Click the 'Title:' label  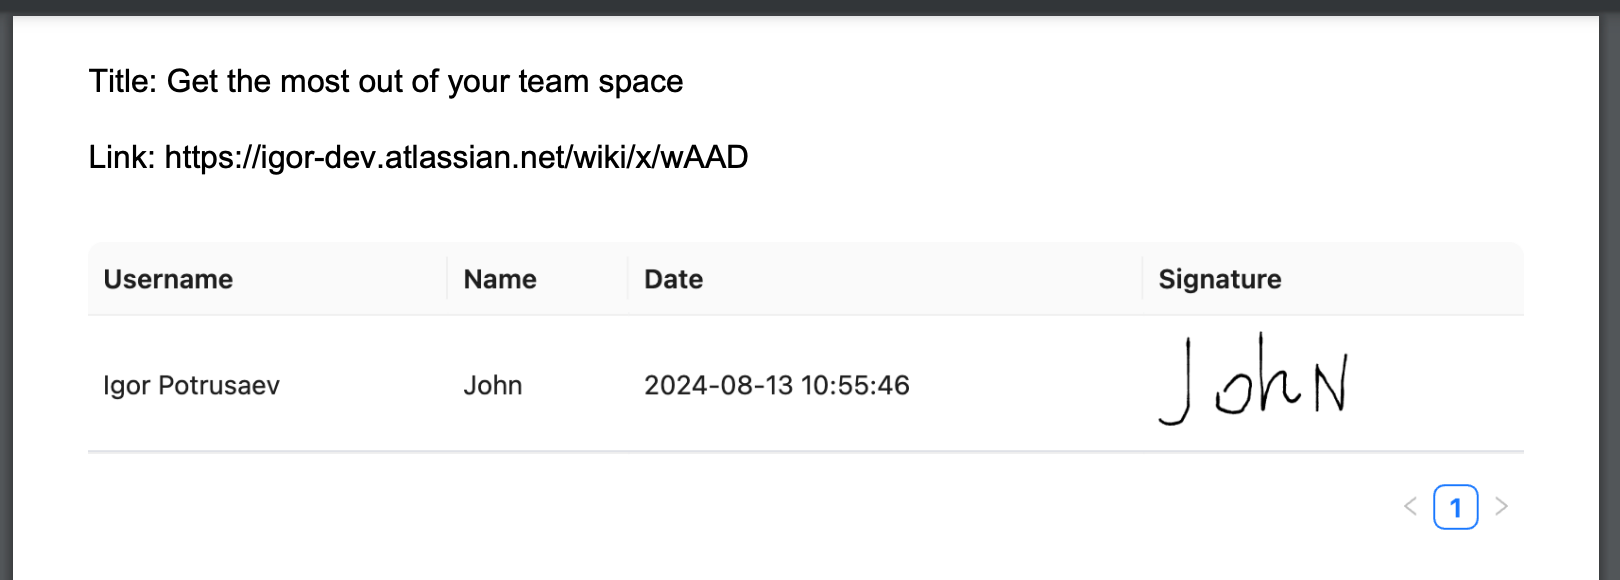point(123,81)
